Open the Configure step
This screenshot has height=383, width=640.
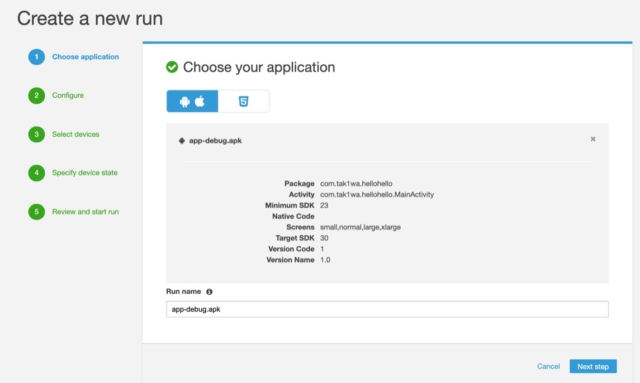pos(68,96)
